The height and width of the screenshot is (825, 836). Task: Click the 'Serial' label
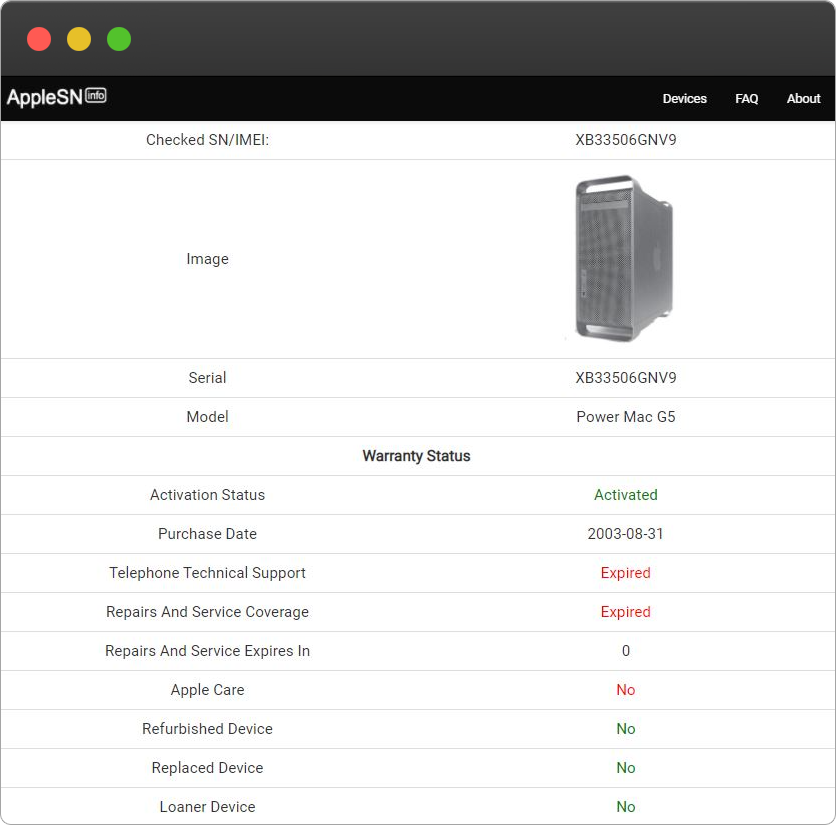[207, 378]
